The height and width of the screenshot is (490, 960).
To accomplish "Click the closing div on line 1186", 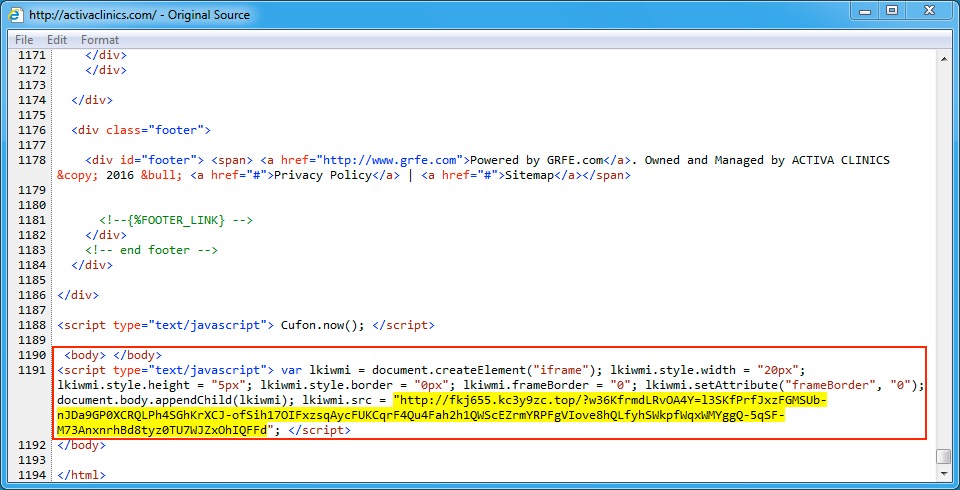I will point(78,295).
